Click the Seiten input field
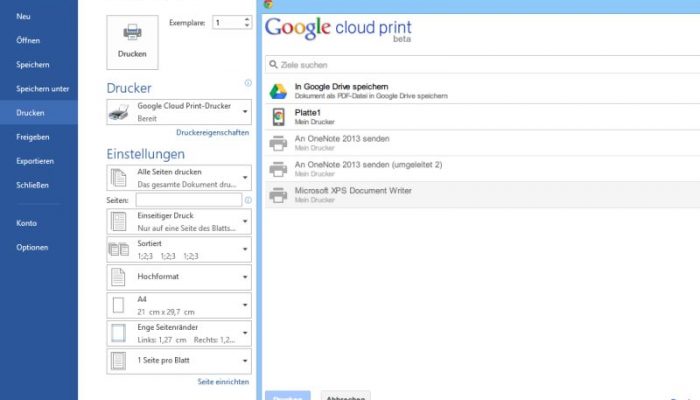Screen dimensions: 700x400 188,200
